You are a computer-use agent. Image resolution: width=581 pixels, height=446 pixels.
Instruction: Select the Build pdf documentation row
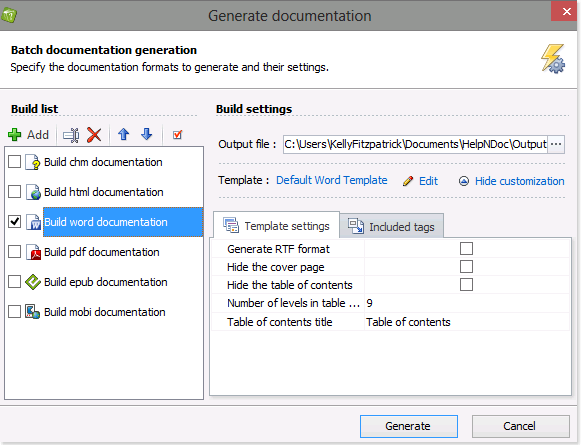(103, 252)
